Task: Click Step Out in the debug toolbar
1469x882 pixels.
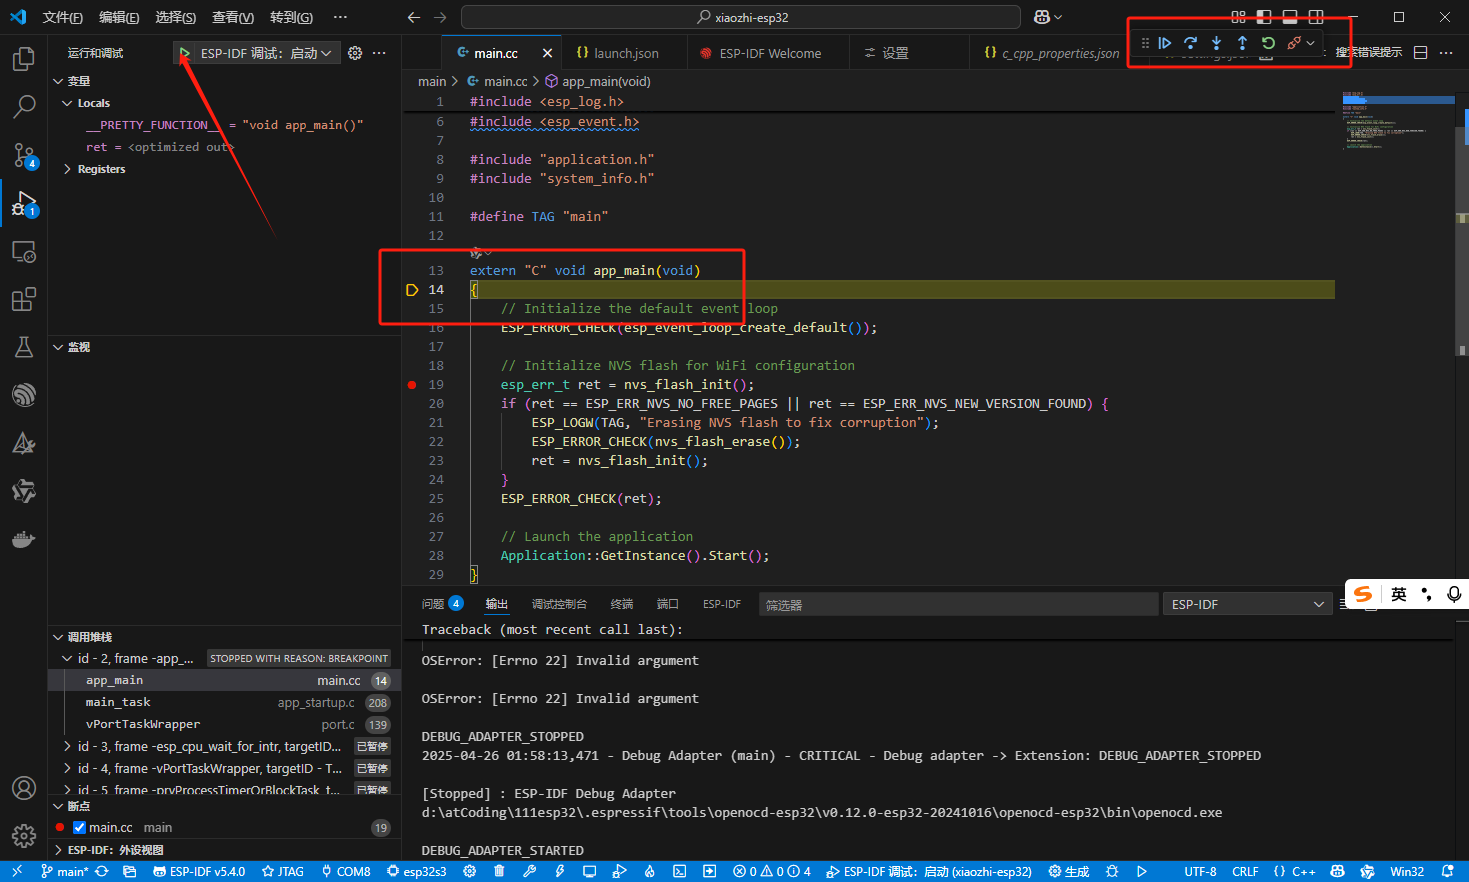Action: 1242,43
